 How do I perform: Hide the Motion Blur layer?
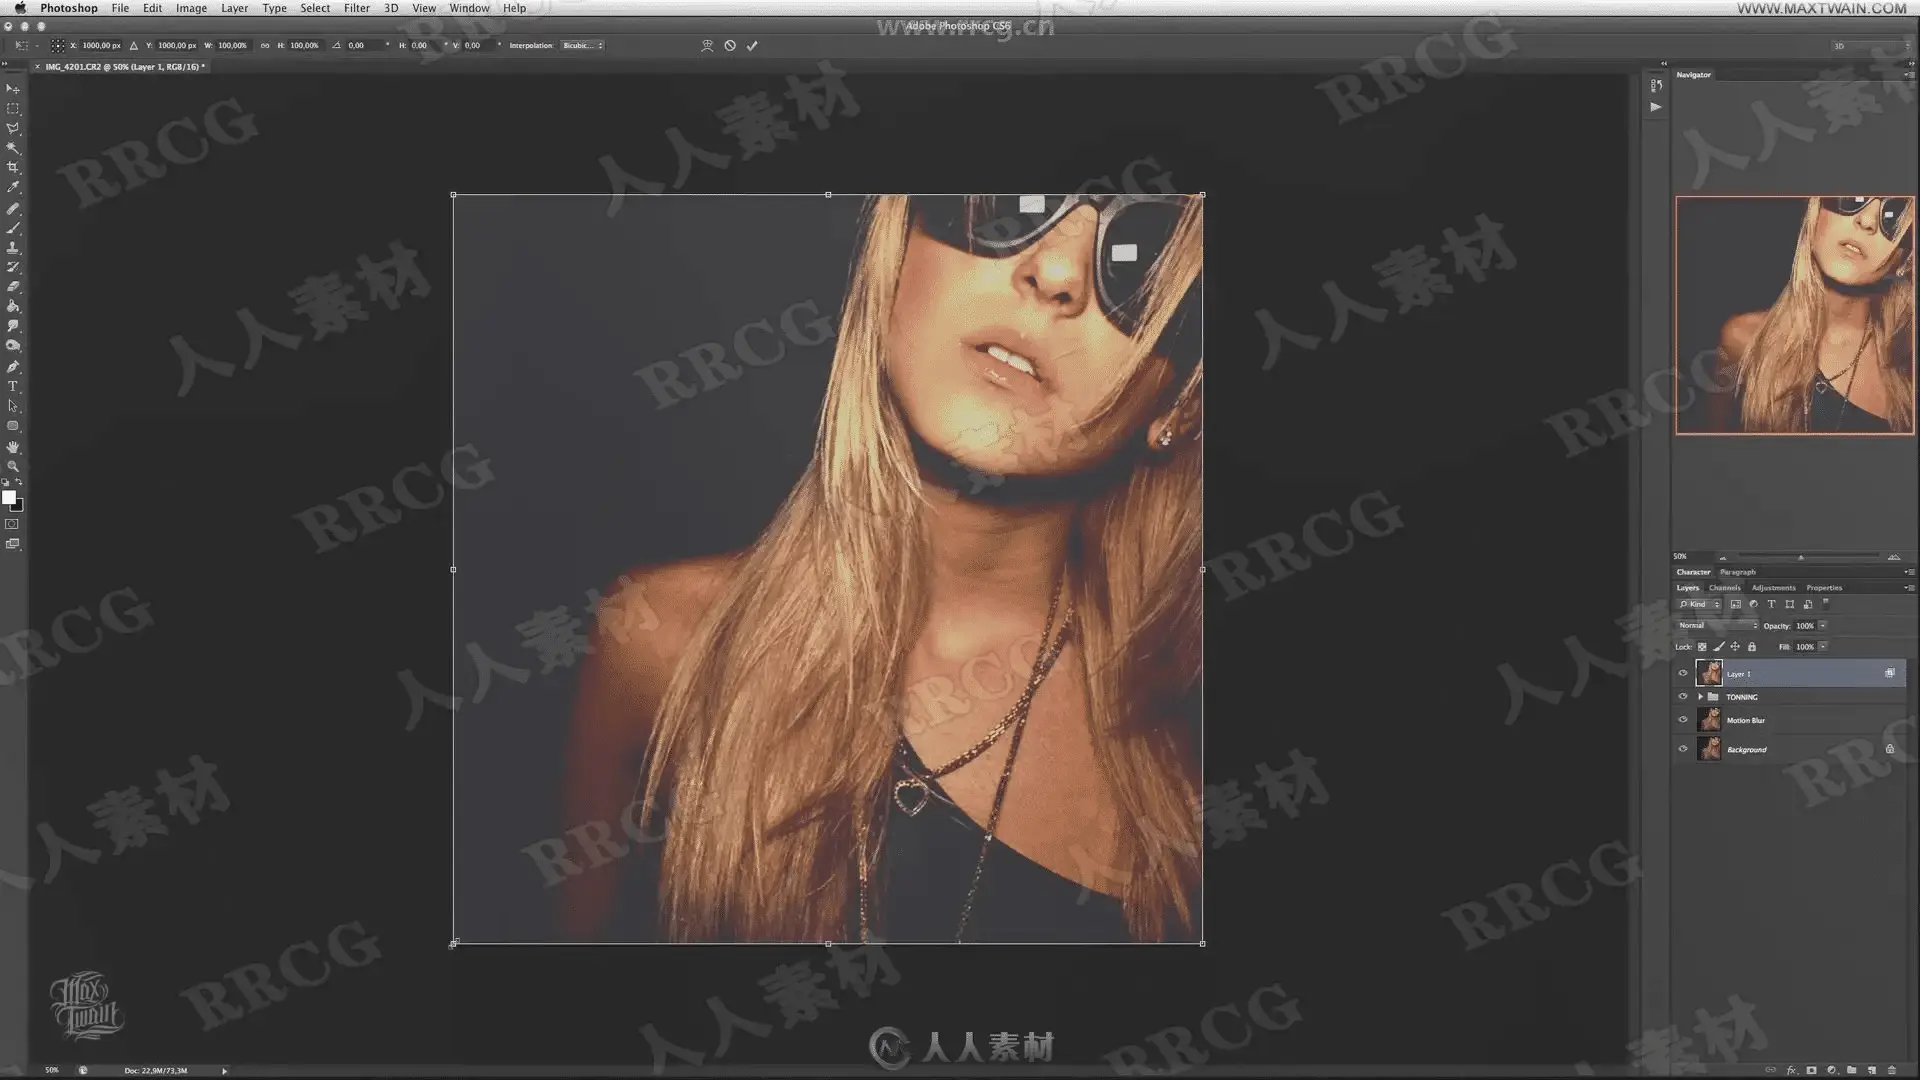1683,720
